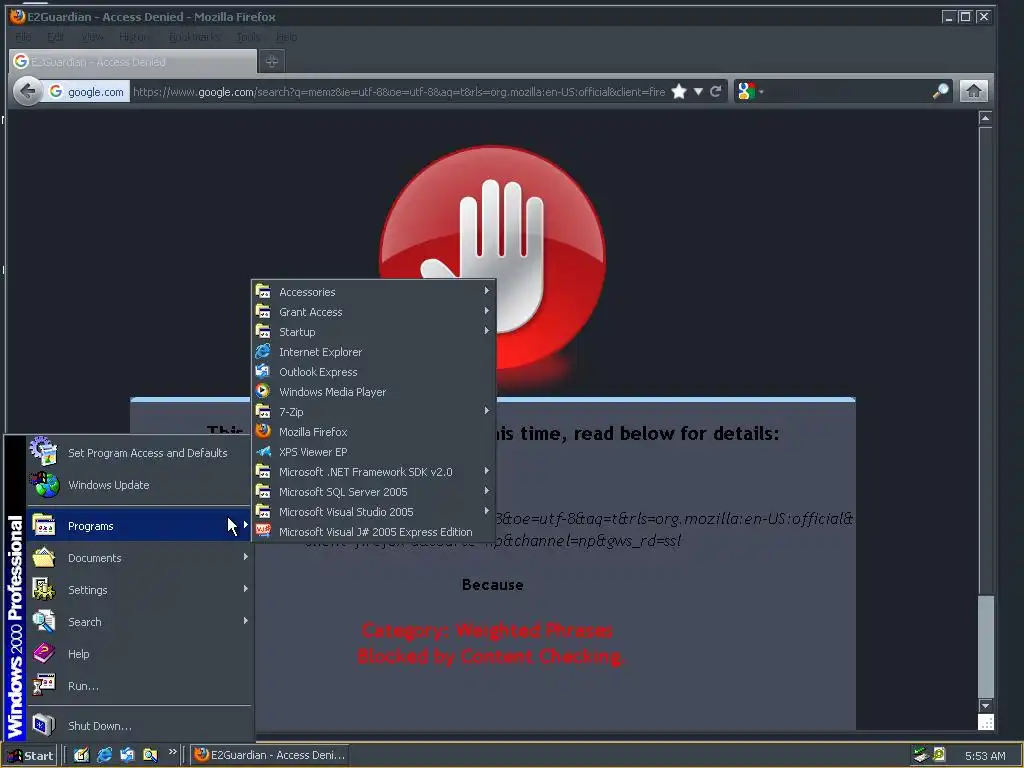Launch Windows Media Player

374,392
